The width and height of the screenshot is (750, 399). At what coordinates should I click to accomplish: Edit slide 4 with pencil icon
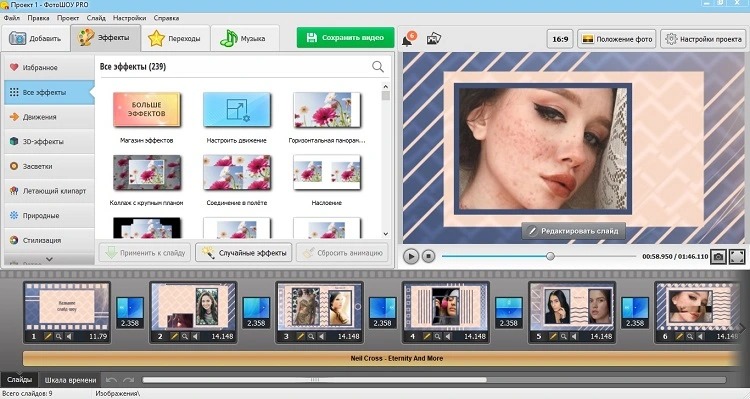tap(427, 336)
